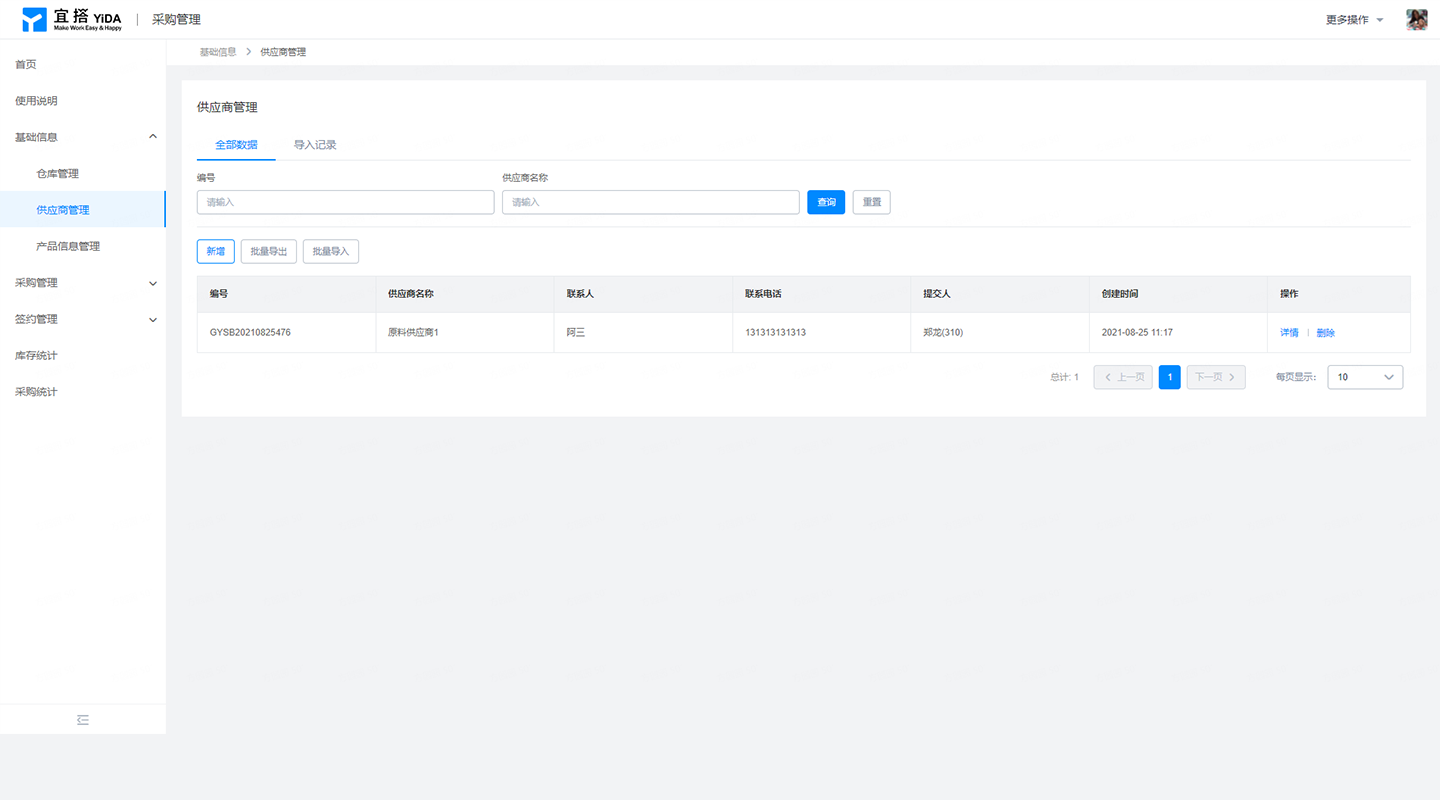Click the 批量导出 button
The height and width of the screenshot is (800, 1440).
pos(269,251)
